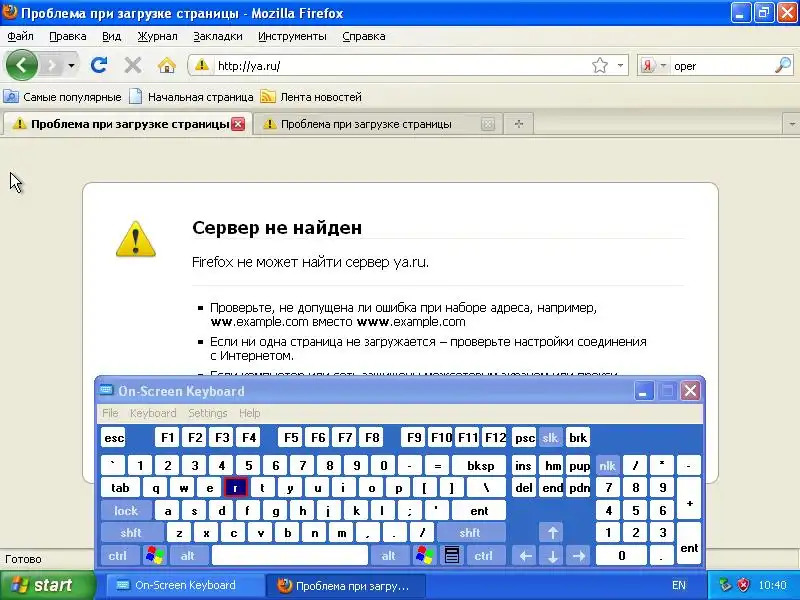The height and width of the screenshot is (600, 800).
Task: Click the left arrow key on keyboard
Action: [526, 555]
